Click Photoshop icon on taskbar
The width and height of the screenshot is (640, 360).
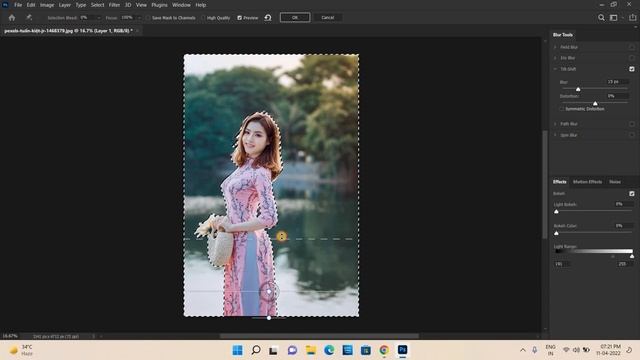pos(402,350)
